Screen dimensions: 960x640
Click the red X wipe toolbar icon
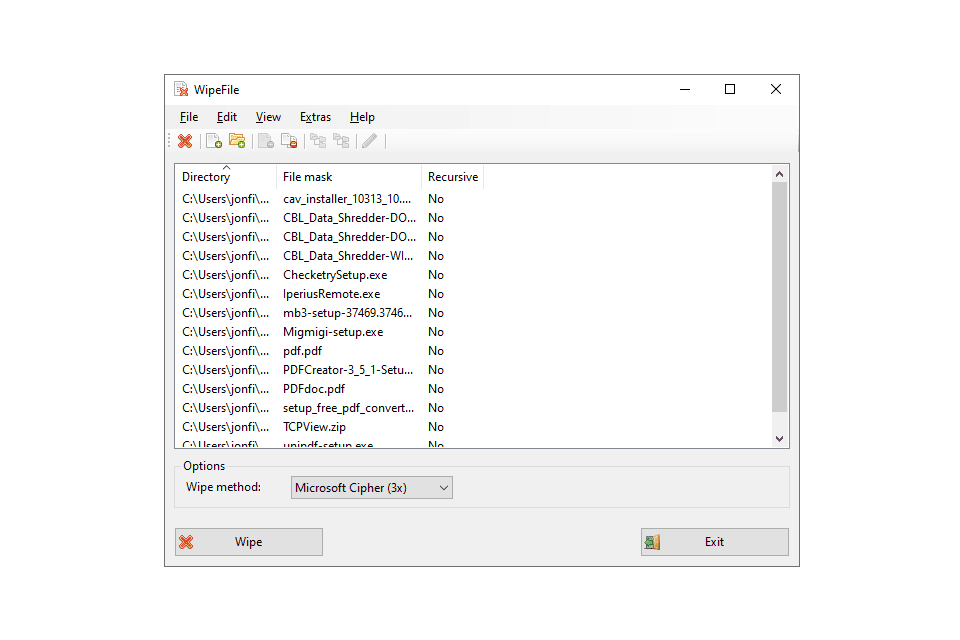(185, 141)
